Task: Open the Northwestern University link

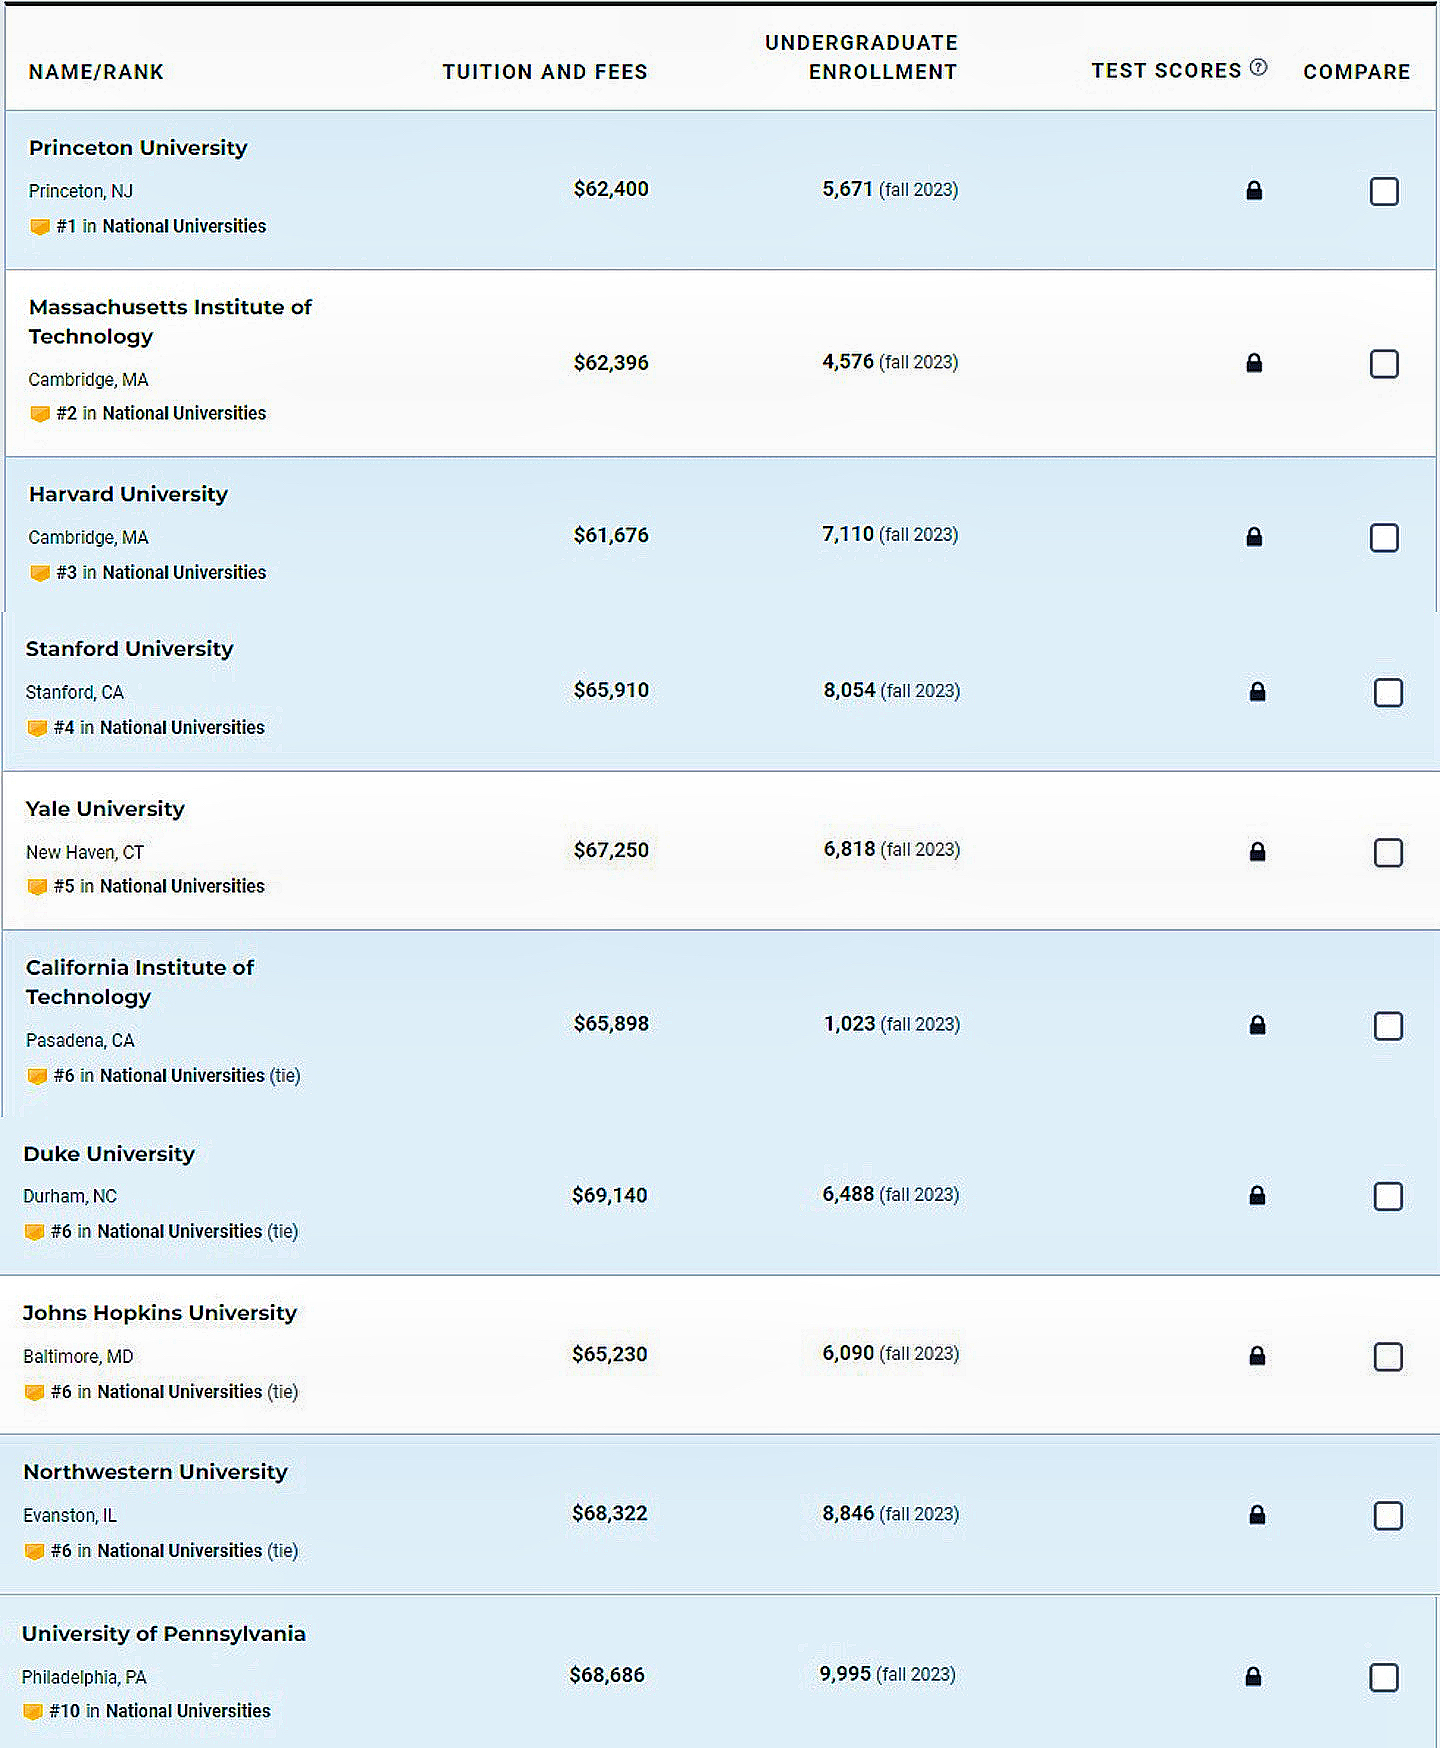Action: tap(155, 1472)
